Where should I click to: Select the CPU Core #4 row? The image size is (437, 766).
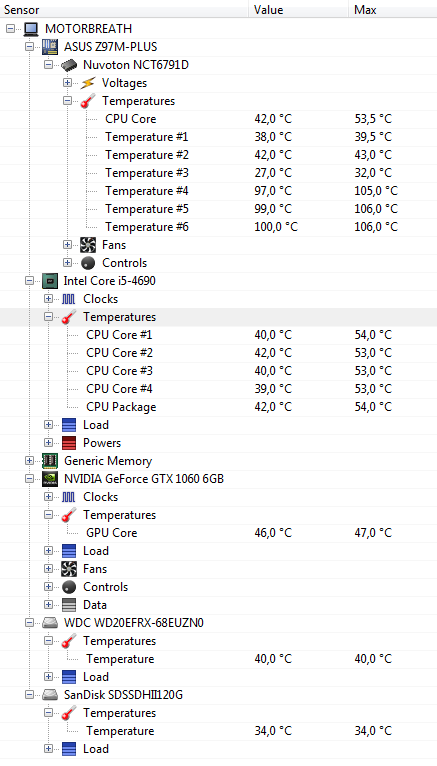pos(218,389)
